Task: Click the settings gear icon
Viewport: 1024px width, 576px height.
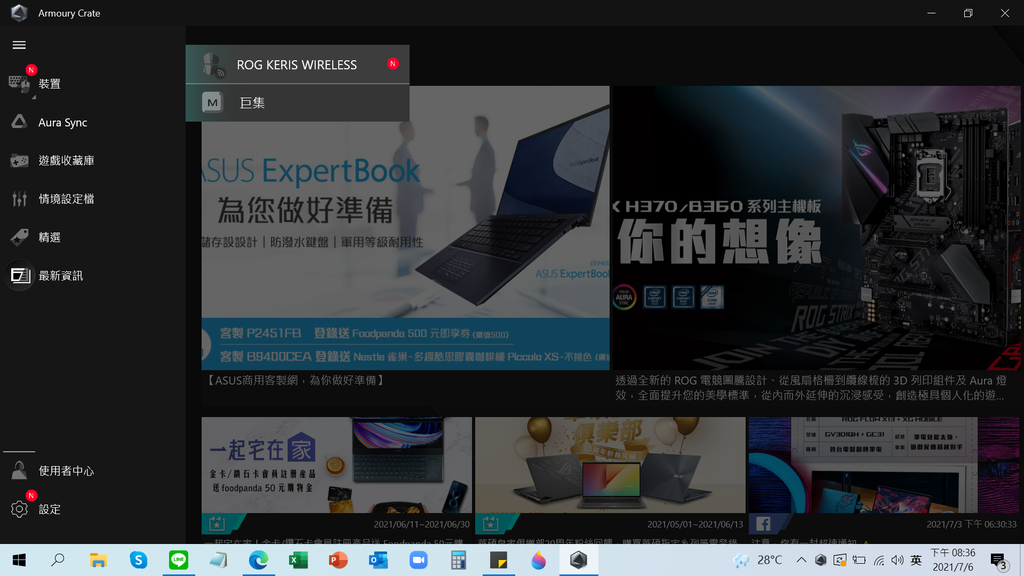Action: (x=19, y=509)
